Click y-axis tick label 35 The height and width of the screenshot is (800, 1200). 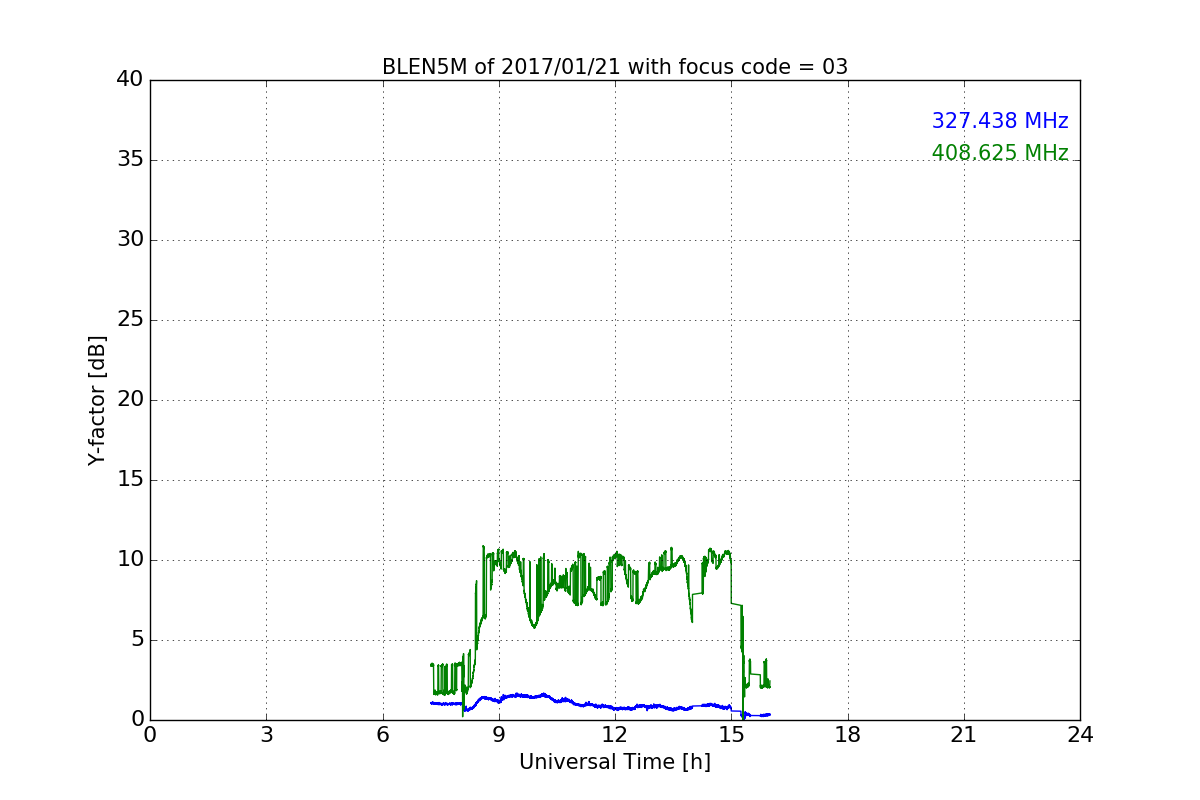pos(130,160)
